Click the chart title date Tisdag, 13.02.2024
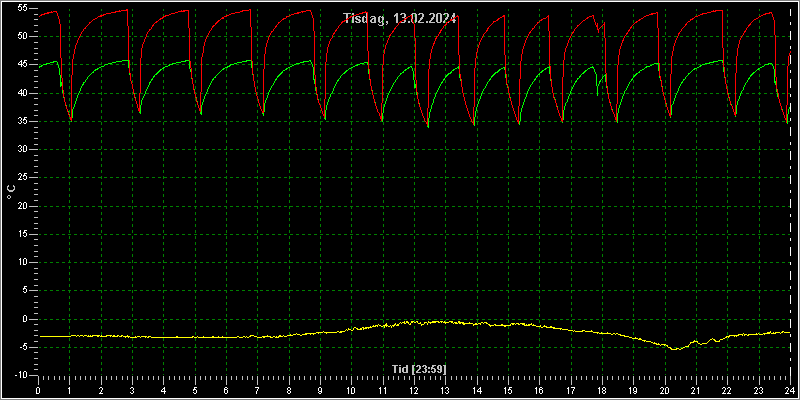The width and height of the screenshot is (800, 400). (401, 19)
